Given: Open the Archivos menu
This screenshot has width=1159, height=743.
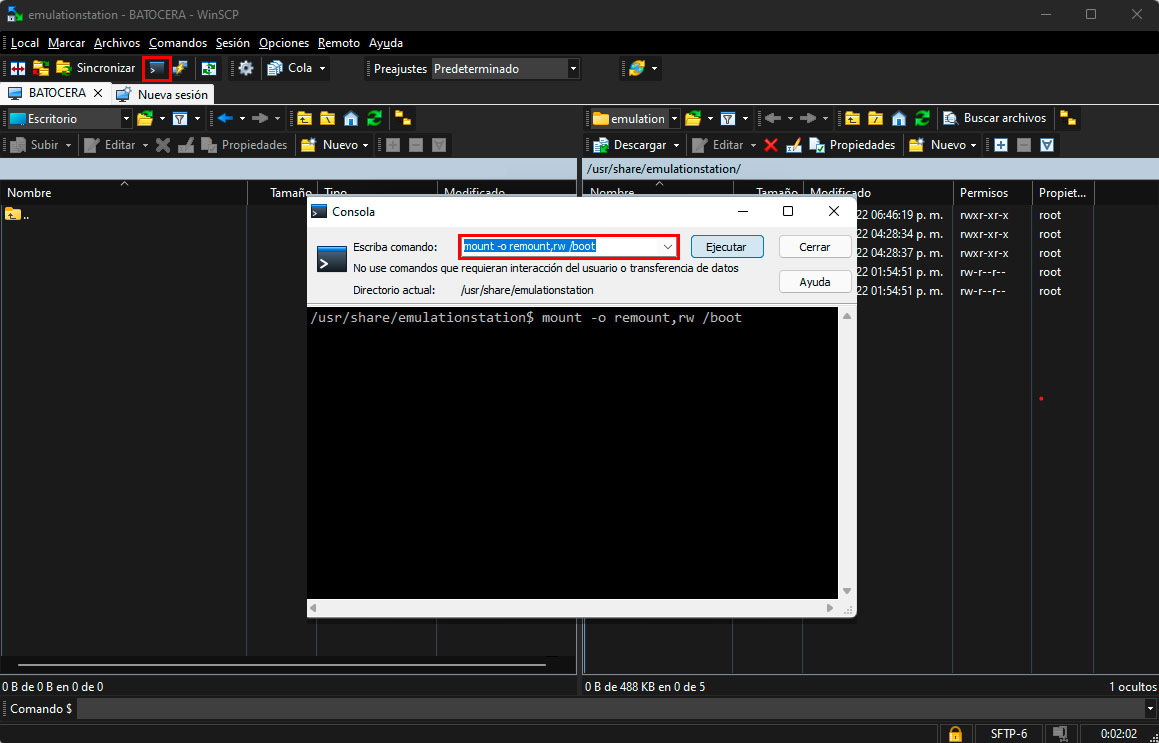Looking at the screenshot, I should pyautogui.click(x=117, y=43).
